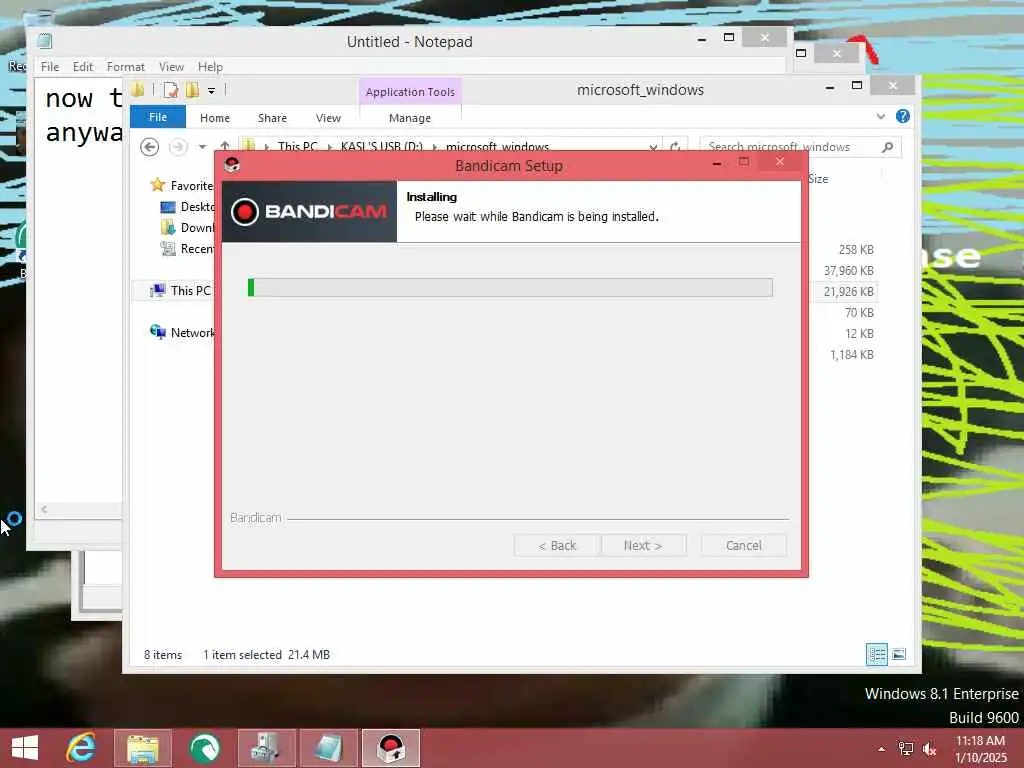The image size is (1024, 768).
Task: Open Notepad Edit menu
Action: pos(82,67)
